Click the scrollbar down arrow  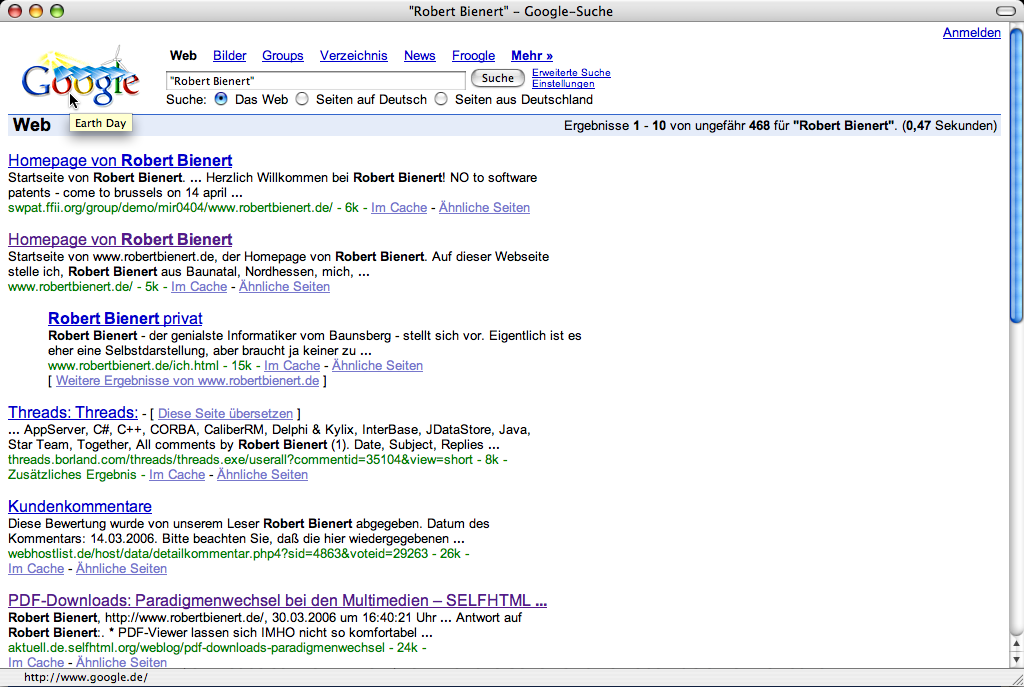(x=1016, y=660)
